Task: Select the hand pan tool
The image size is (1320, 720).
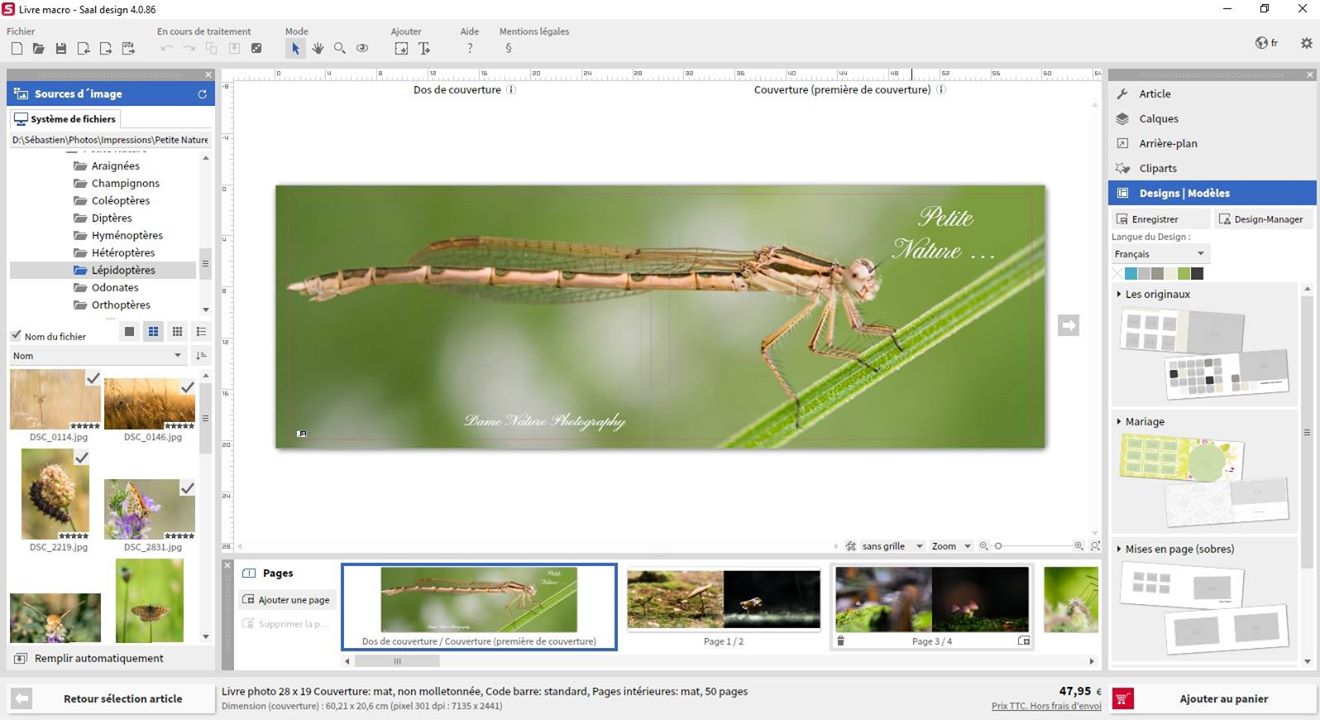Action: coord(318,48)
